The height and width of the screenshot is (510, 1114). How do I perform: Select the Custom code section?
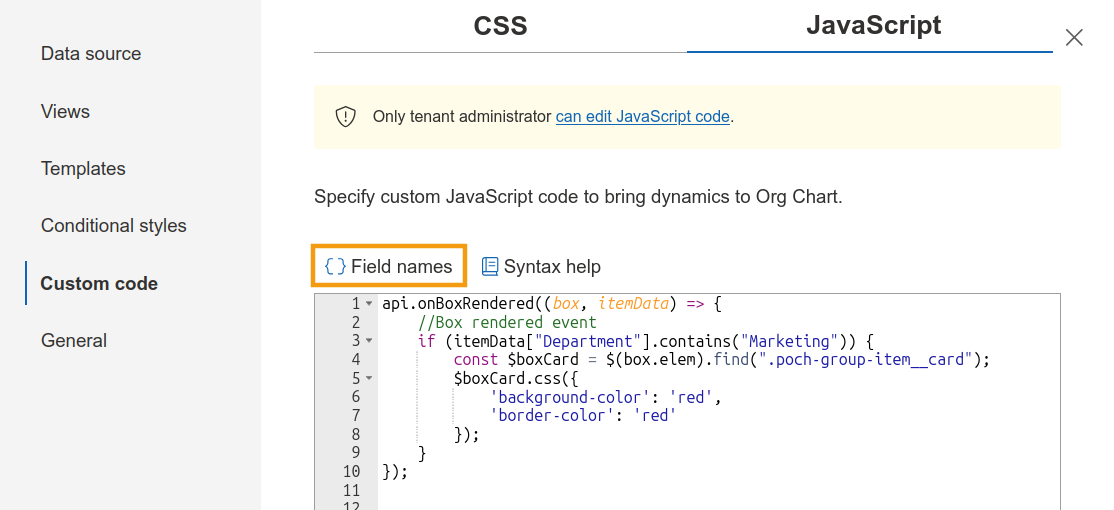(x=99, y=283)
